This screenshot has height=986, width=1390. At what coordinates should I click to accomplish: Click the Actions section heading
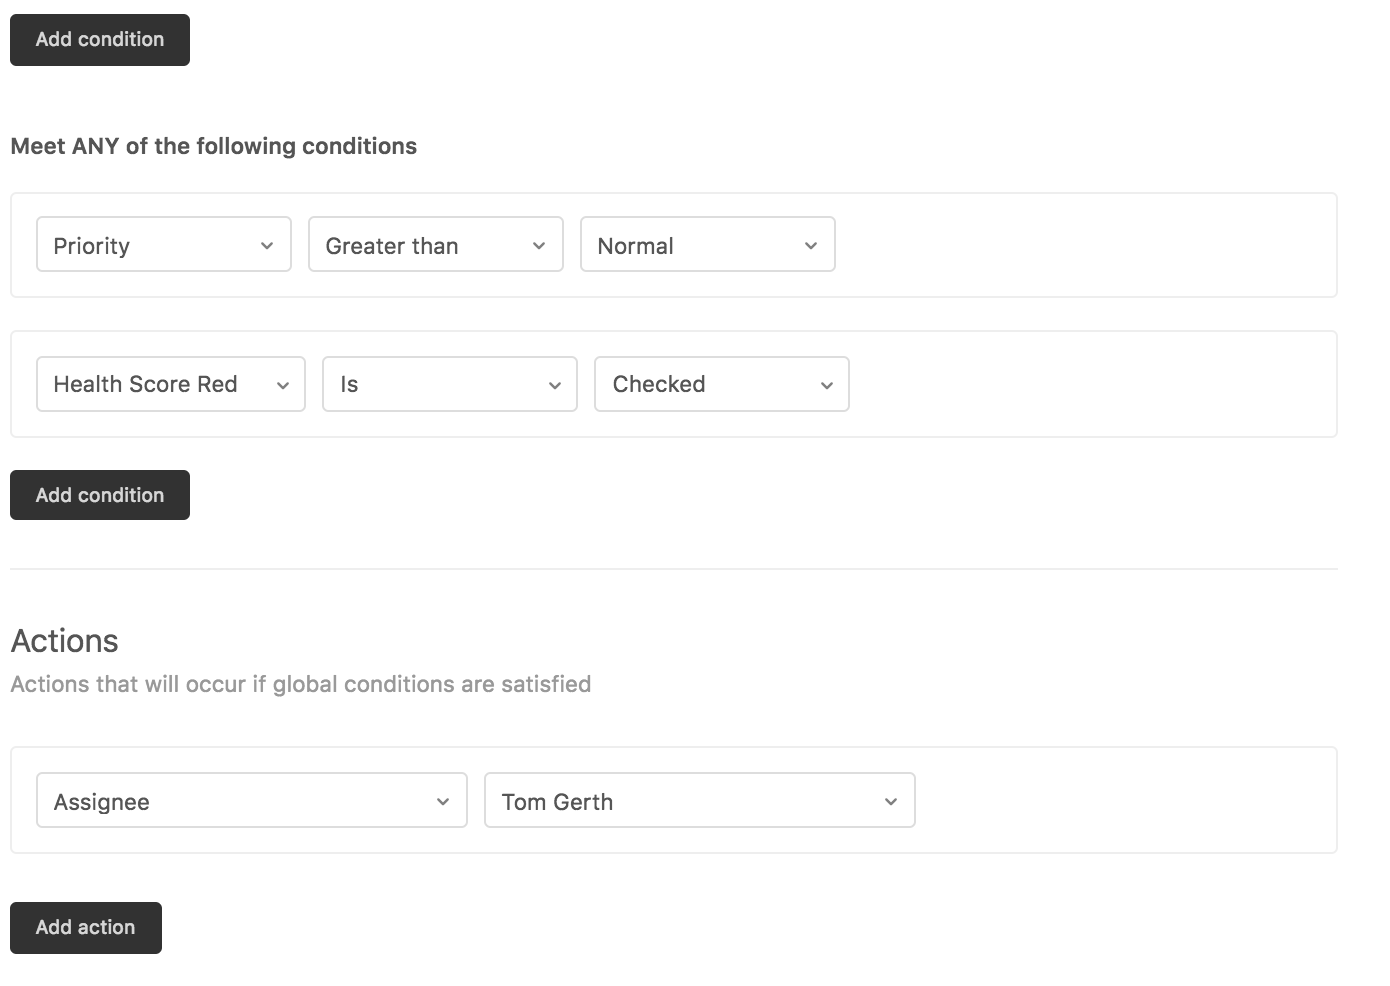tap(65, 641)
